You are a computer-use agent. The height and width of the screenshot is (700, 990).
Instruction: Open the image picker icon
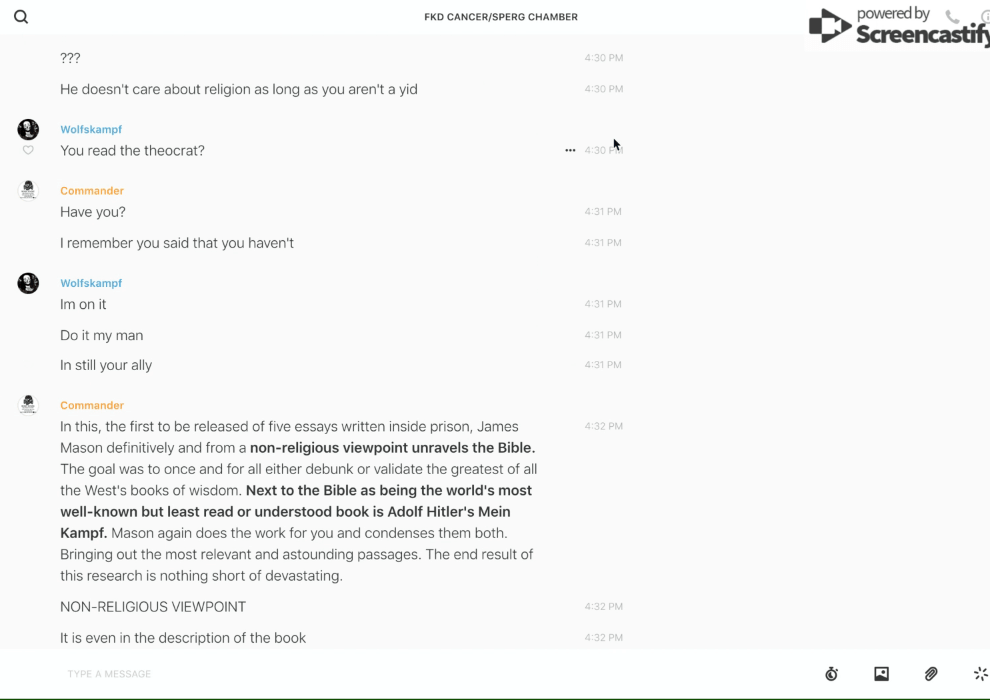point(881,674)
